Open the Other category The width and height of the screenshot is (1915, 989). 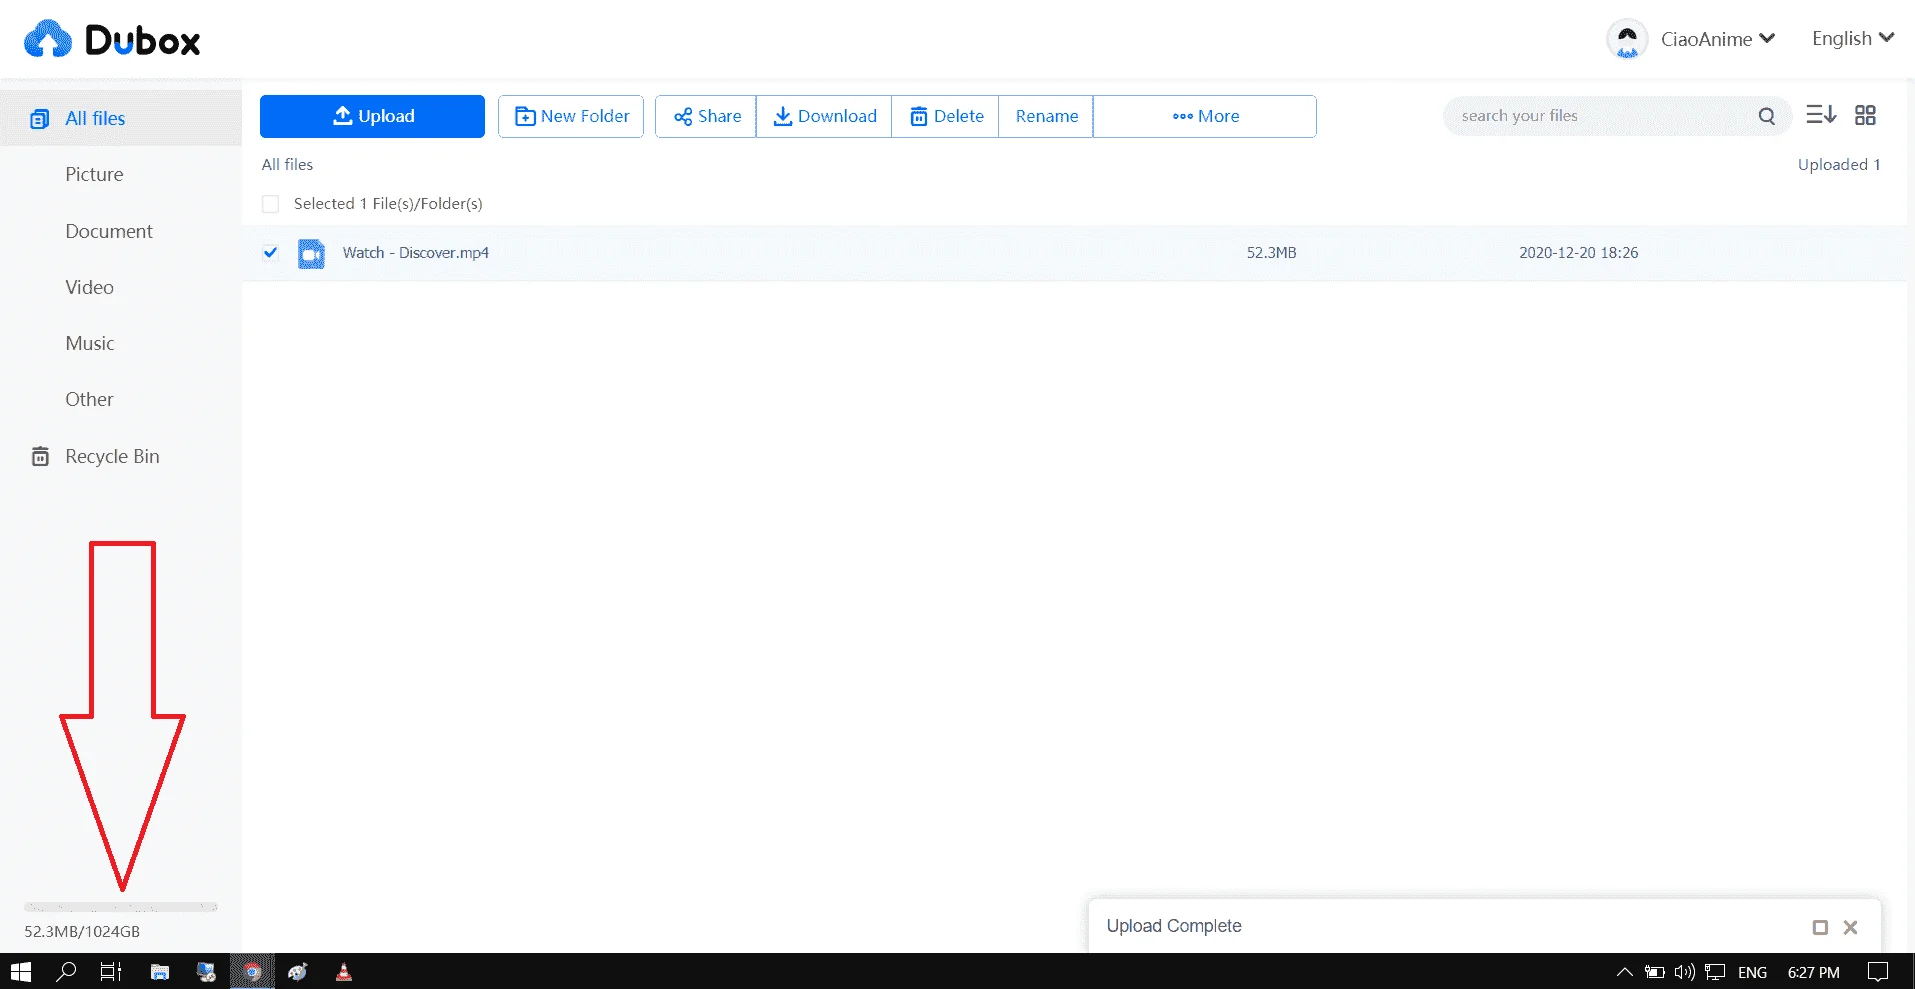(89, 399)
